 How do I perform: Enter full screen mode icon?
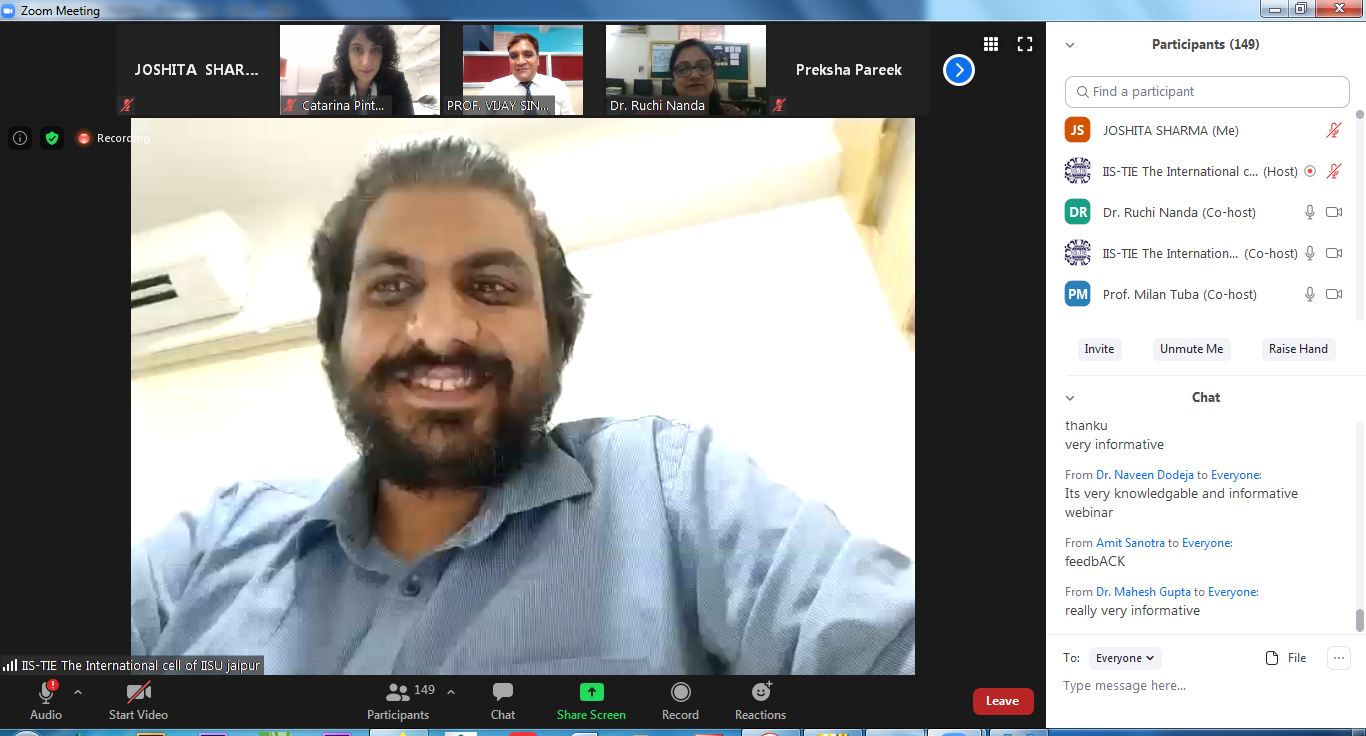1025,44
